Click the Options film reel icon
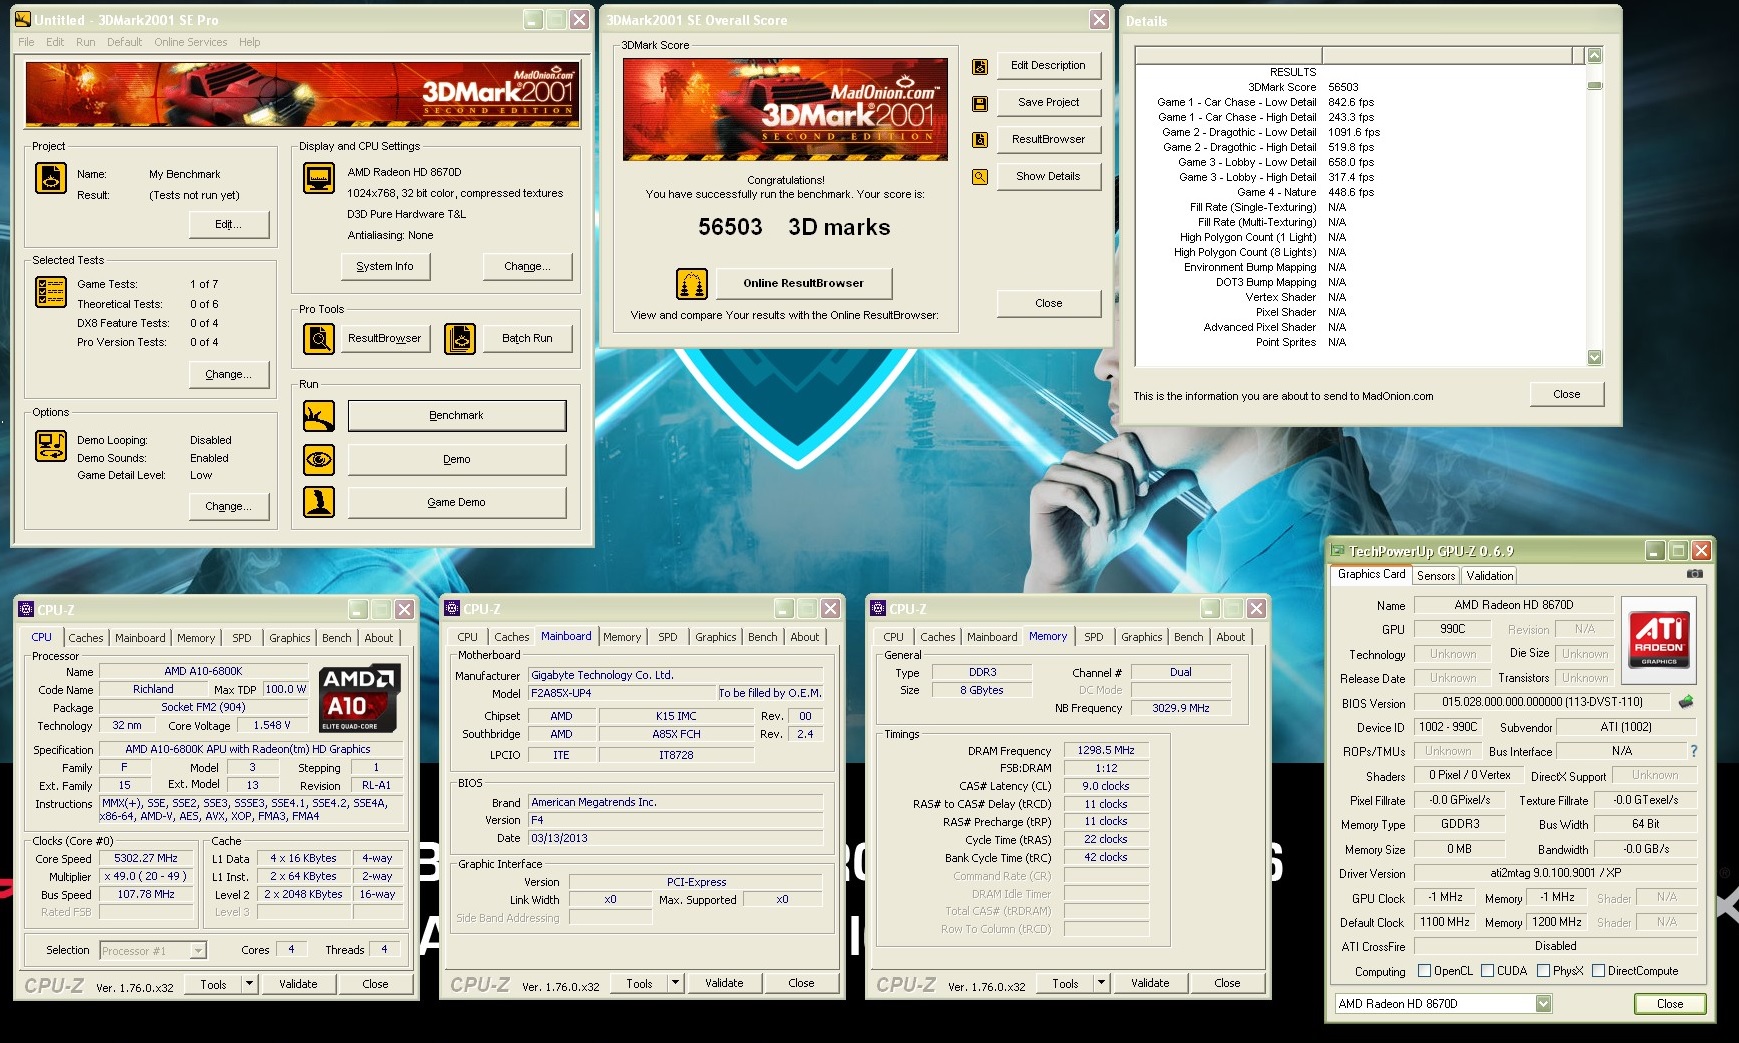1739x1043 pixels. (51, 446)
